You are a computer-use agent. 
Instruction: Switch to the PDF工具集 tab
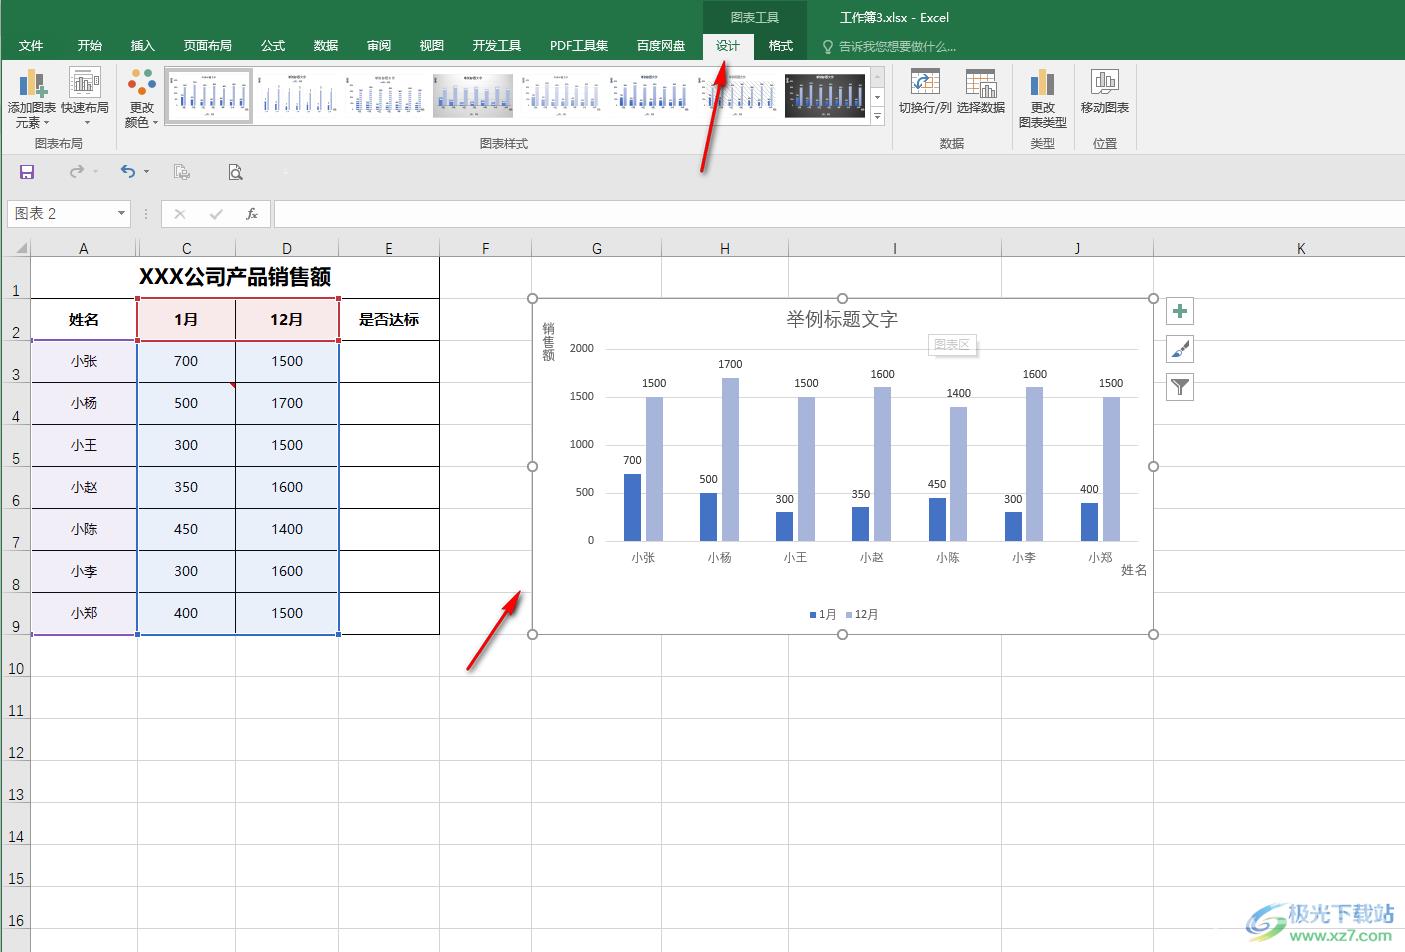[579, 46]
